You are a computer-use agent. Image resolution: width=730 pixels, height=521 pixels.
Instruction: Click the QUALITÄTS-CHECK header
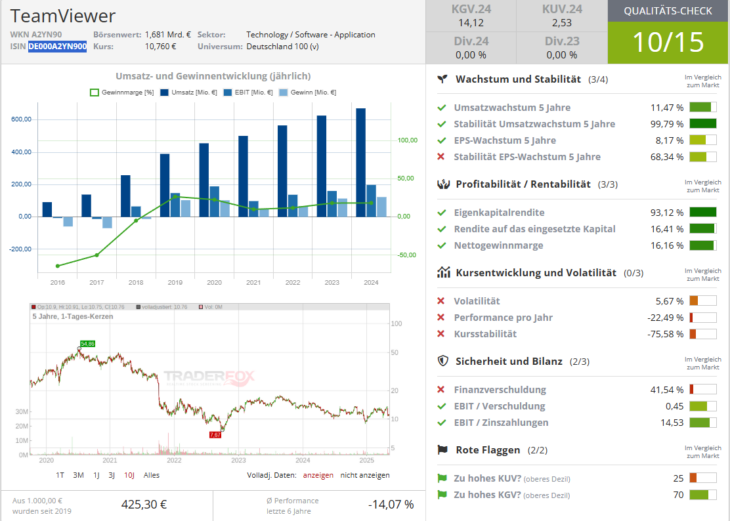point(668,11)
